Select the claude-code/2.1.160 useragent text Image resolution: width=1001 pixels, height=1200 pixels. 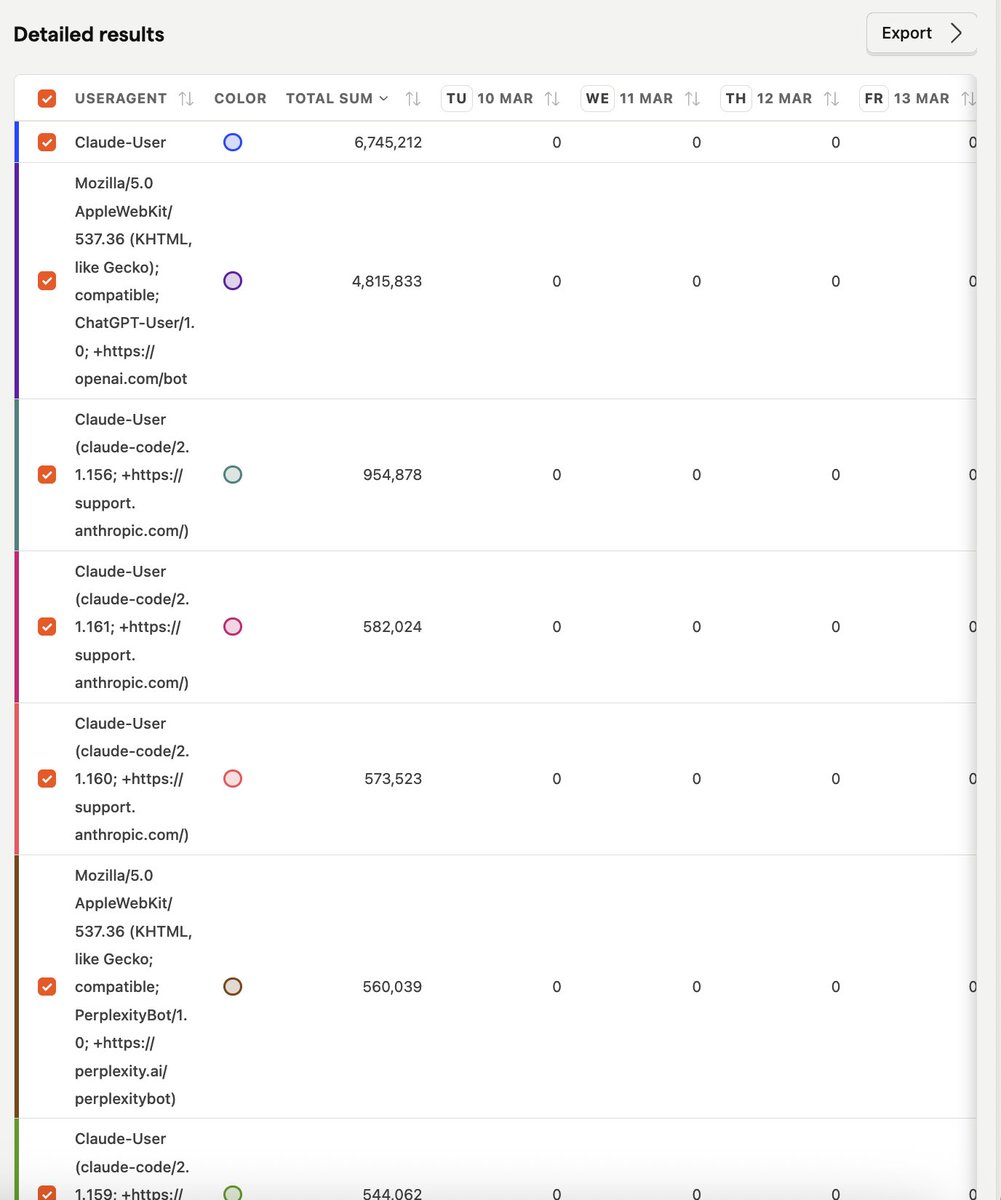(133, 778)
